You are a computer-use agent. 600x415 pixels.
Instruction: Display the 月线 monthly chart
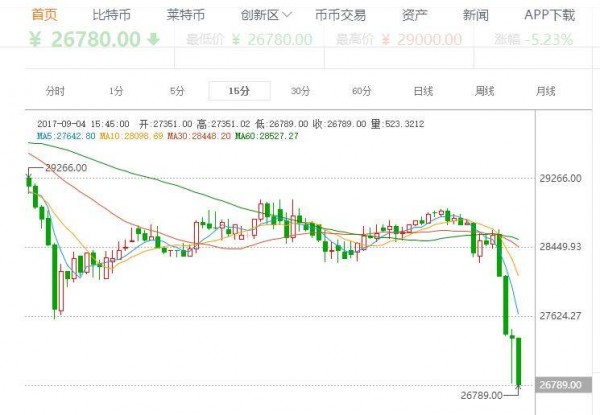[x=545, y=91]
